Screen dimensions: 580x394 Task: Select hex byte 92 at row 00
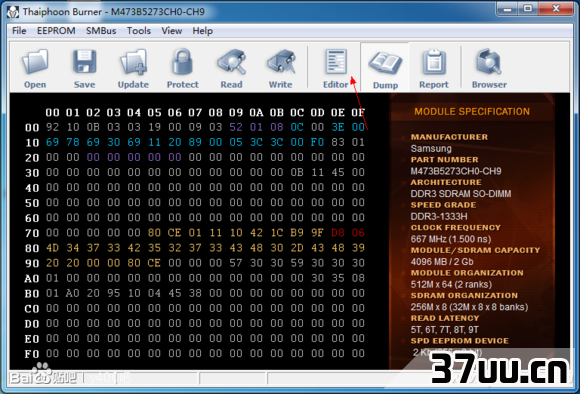(x=53, y=127)
